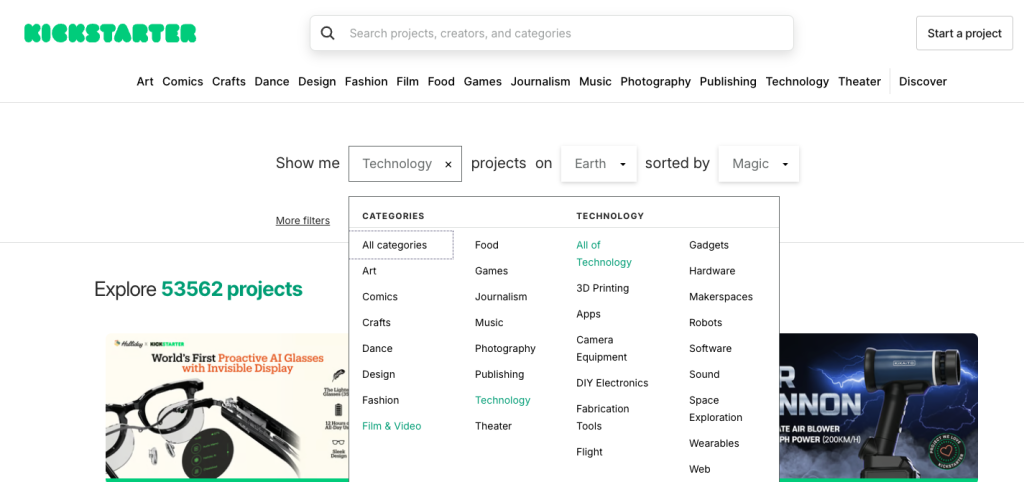Open Theater in the top navigation bar
This screenshot has width=1024, height=482.
859,82
